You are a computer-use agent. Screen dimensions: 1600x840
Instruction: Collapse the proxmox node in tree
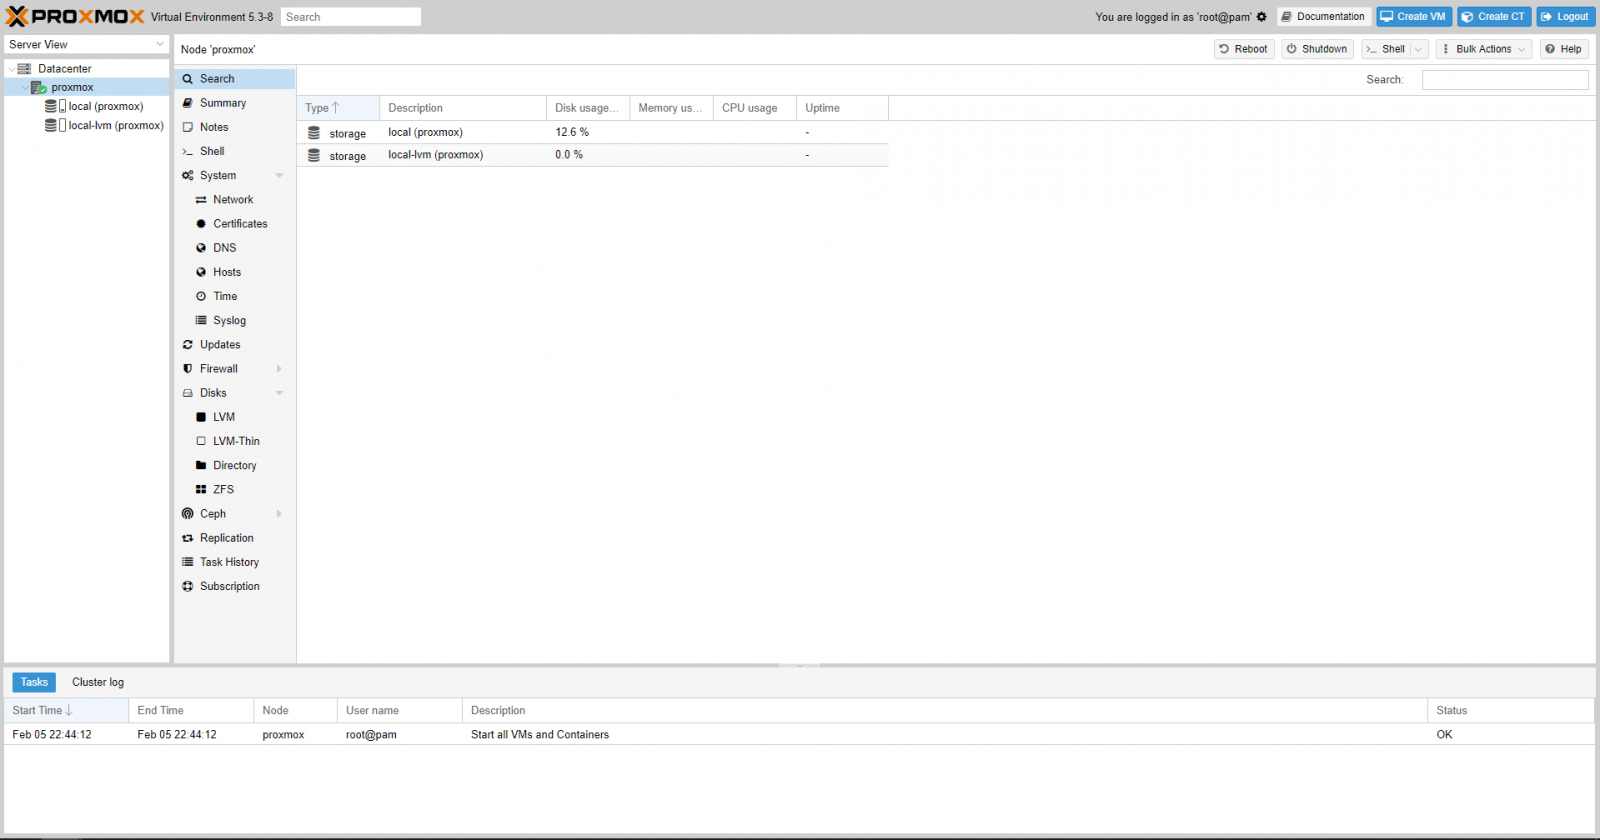point(25,88)
